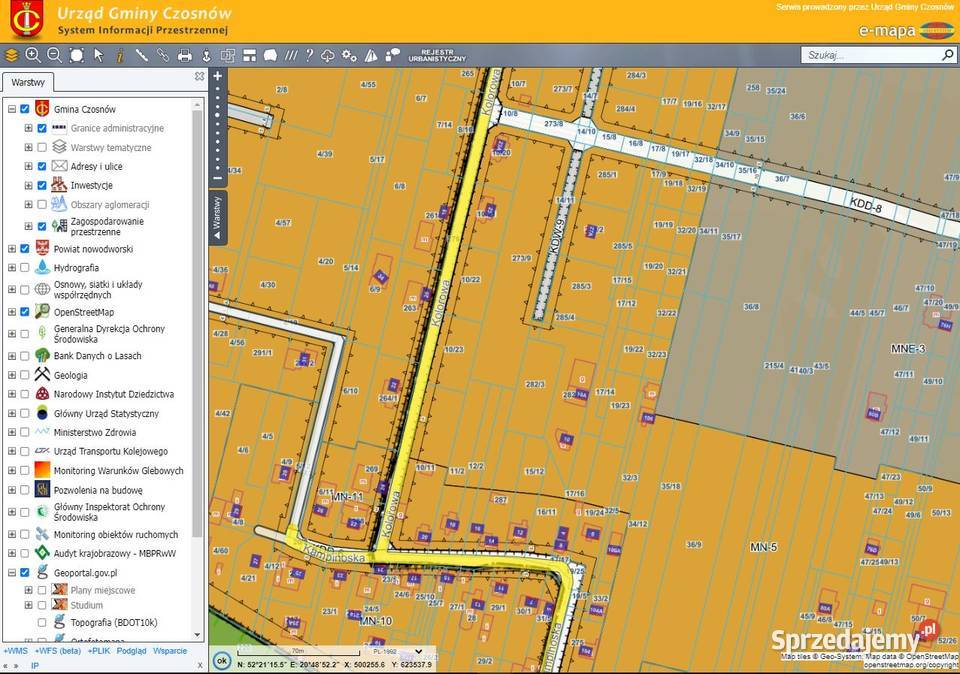Select the arrow pointer tool
The width and height of the screenshot is (960, 674).
tap(99, 56)
